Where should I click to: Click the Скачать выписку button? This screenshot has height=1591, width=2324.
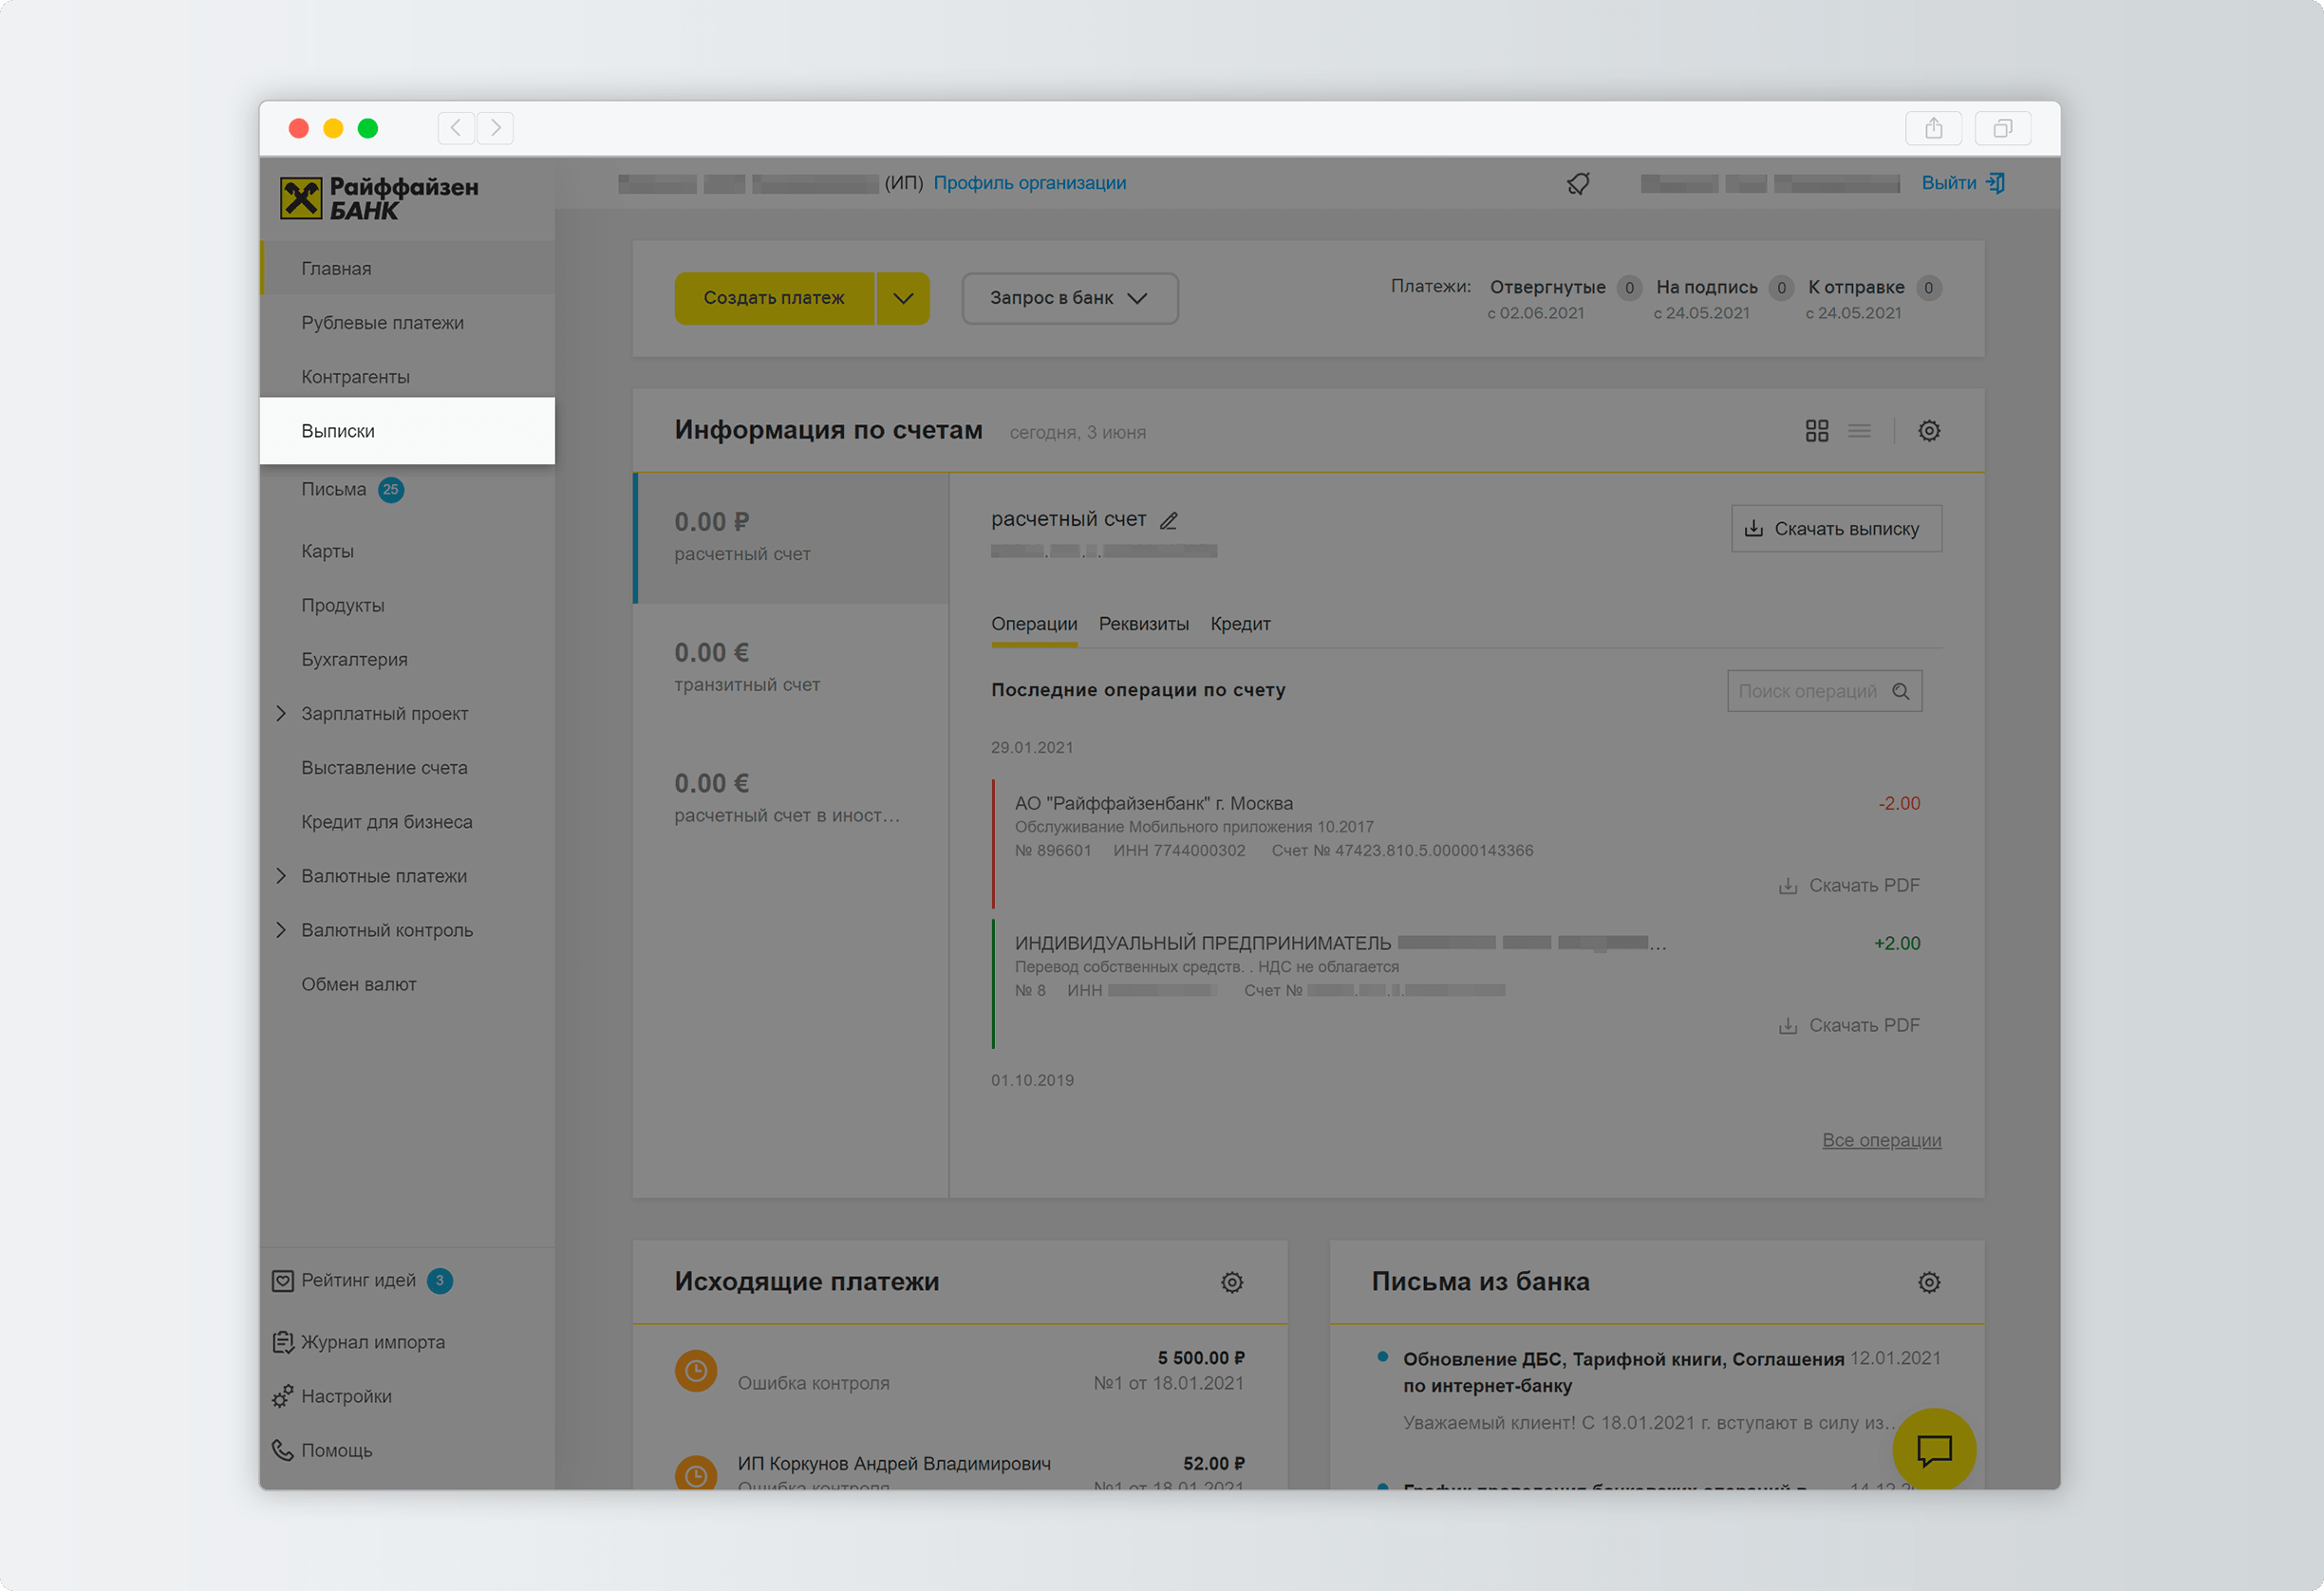[1836, 528]
